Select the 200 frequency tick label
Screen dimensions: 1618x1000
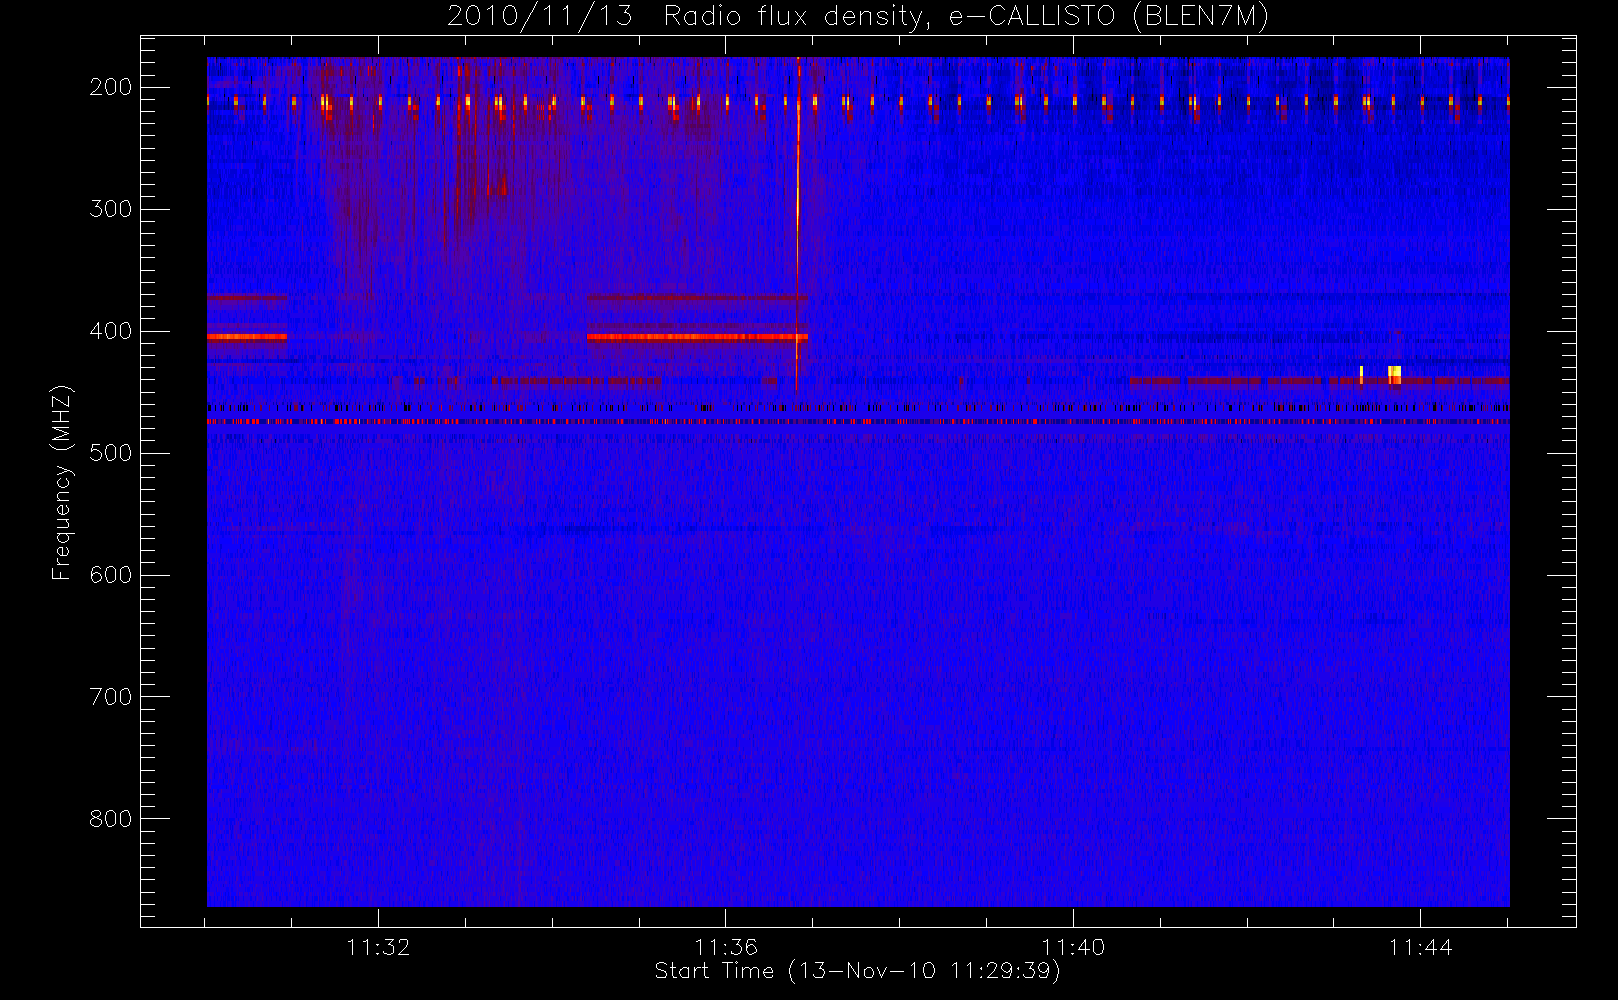(x=111, y=87)
